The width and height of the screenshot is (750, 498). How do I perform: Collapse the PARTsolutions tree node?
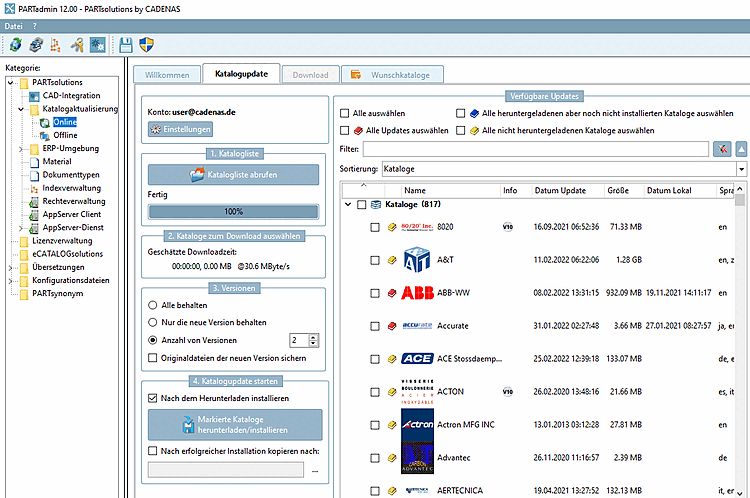[11, 83]
